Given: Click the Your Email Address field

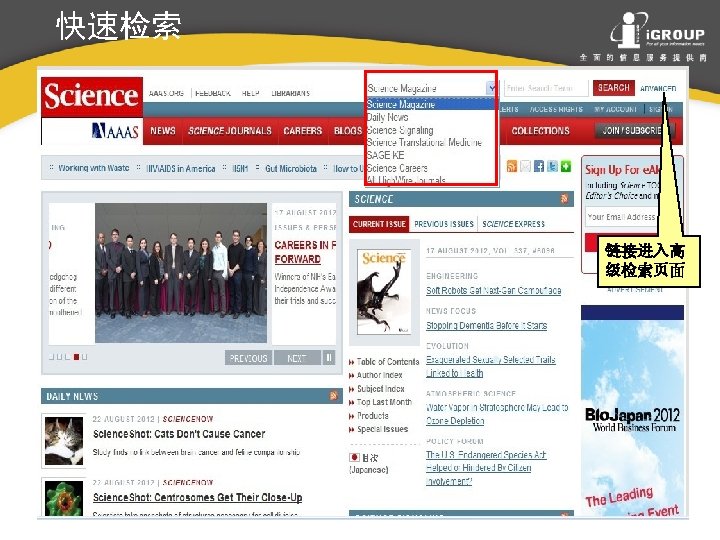Looking at the screenshot, I should [x=623, y=217].
